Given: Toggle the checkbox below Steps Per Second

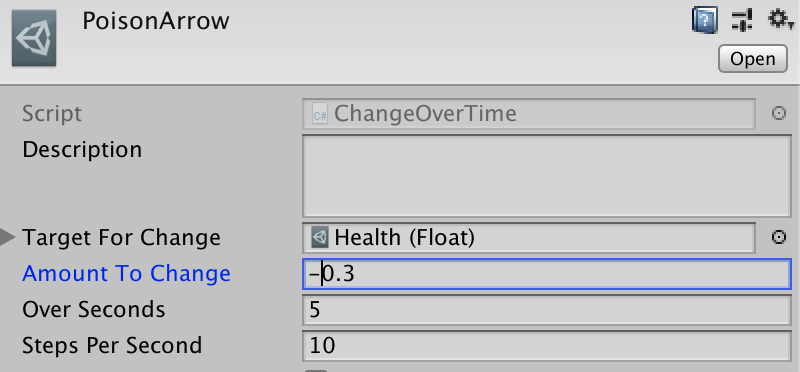Looking at the screenshot, I should tap(316, 369).
